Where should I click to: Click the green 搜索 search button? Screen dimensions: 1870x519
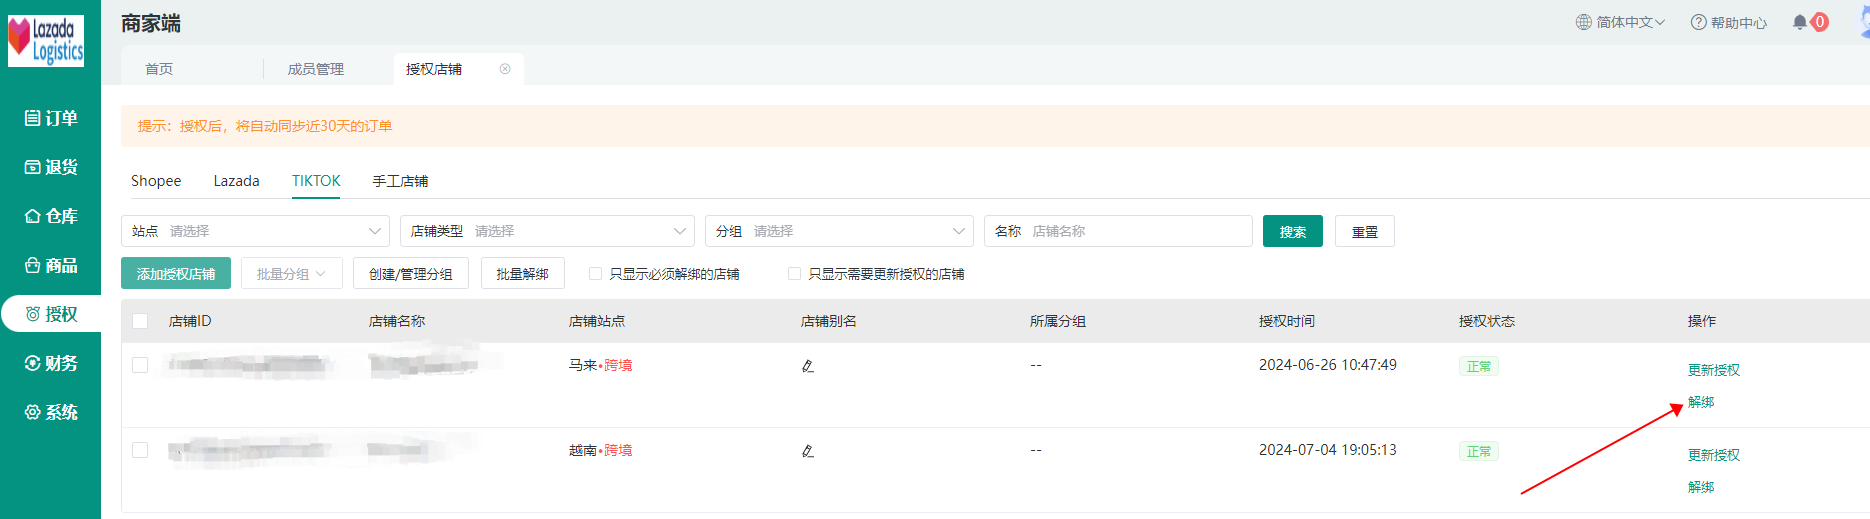pyautogui.click(x=1292, y=231)
